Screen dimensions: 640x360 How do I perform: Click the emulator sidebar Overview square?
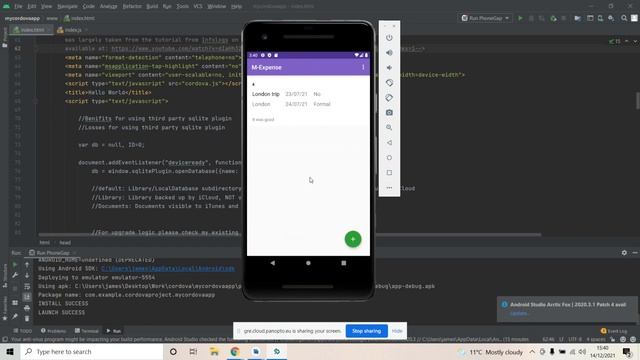pyautogui.click(x=389, y=173)
